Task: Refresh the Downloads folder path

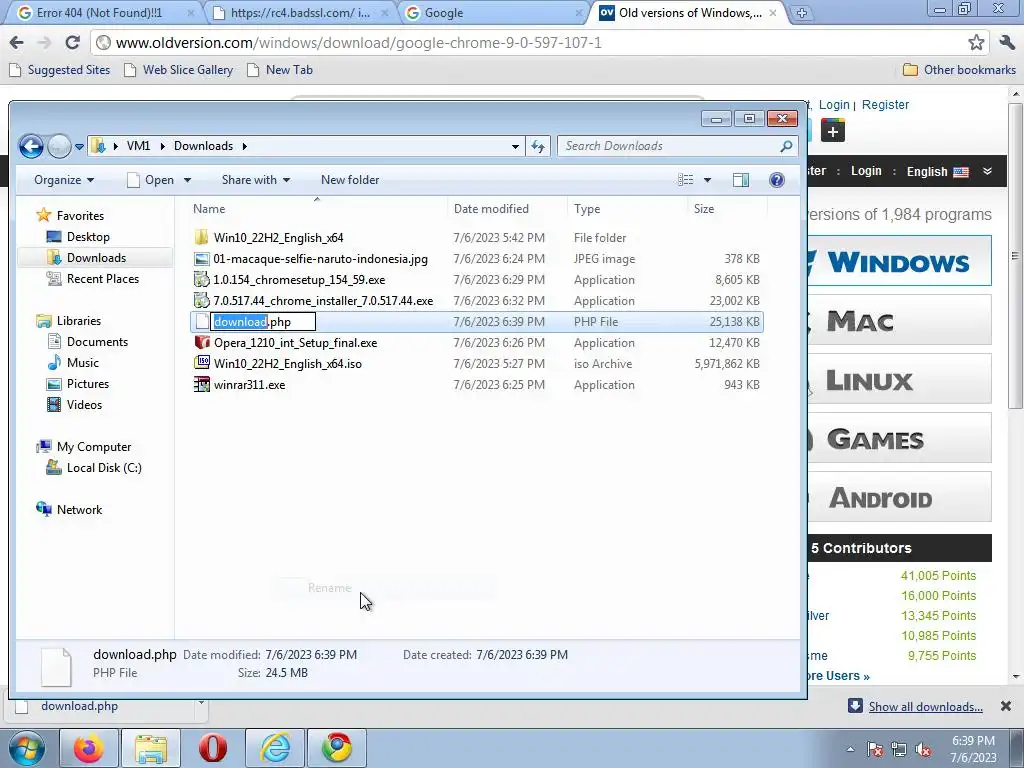Action: (x=539, y=146)
